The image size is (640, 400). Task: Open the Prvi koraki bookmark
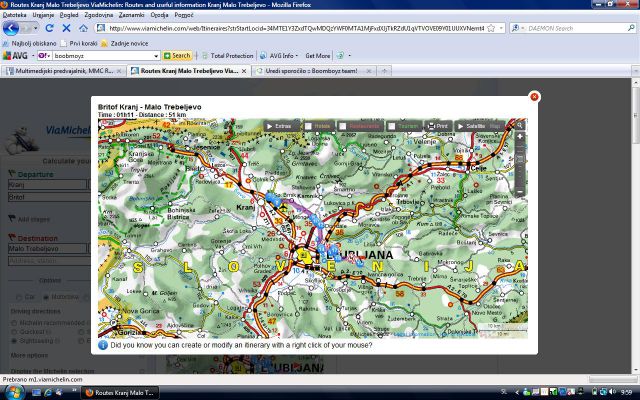coord(79,43)
